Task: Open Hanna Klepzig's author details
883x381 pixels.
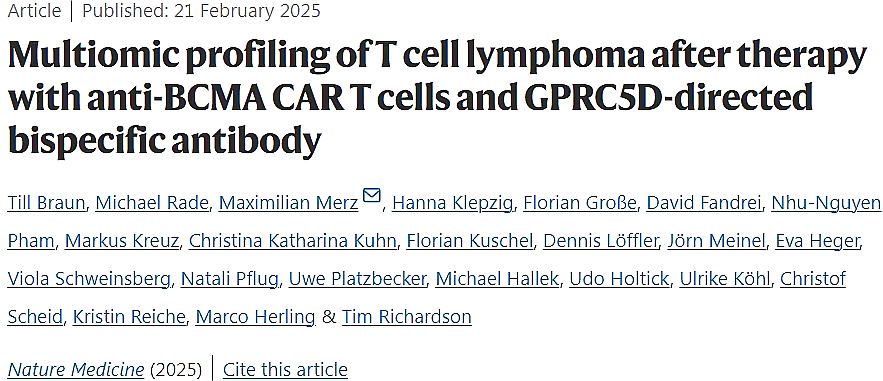Action: 452,203
